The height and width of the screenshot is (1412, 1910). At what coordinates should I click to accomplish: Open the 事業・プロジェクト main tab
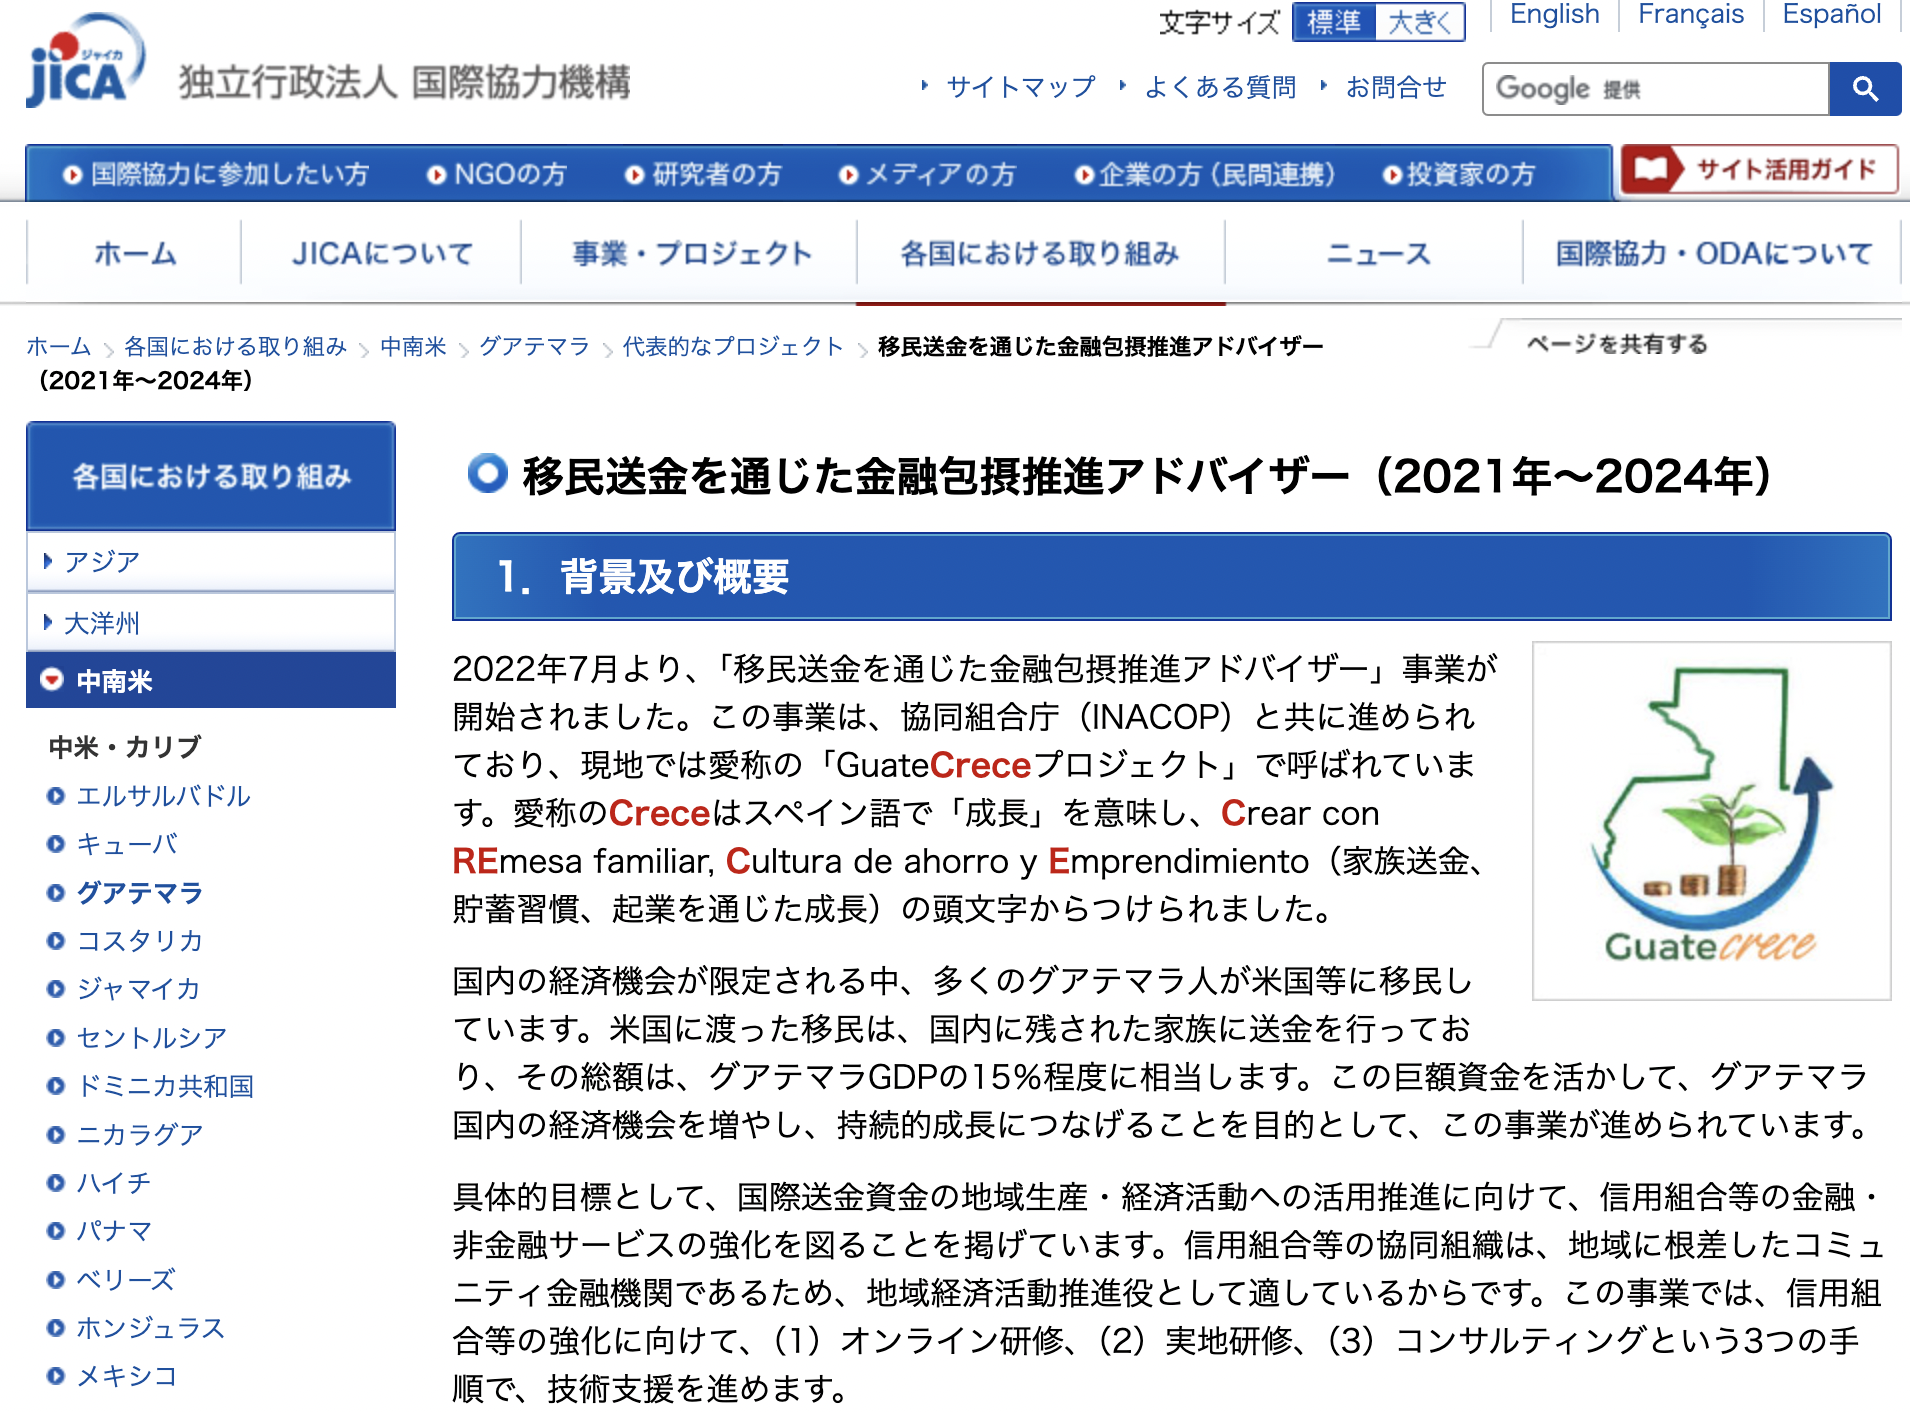pos(691,253)
